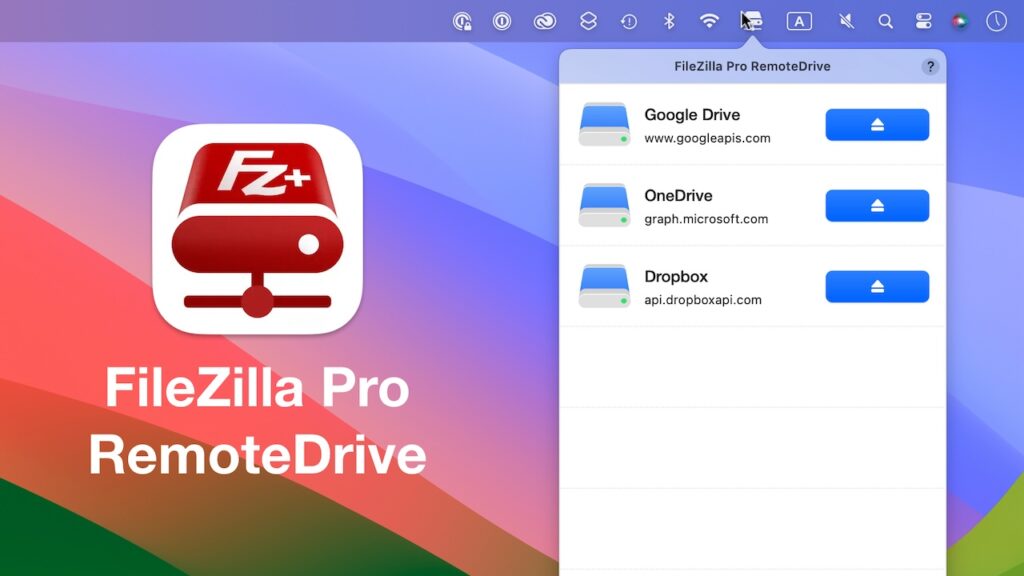1024x576 pixels.
Task: Select the OneDrive list entry
Action: [700, 205]
